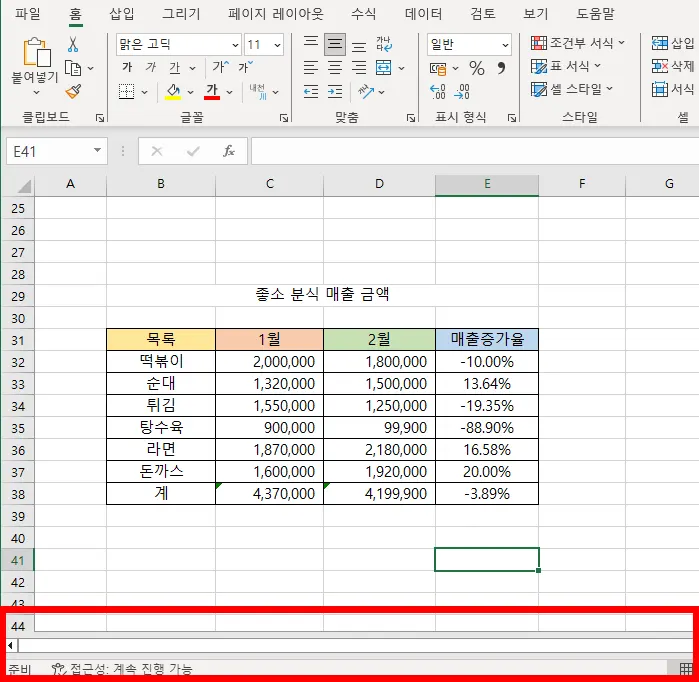Increase indent
This screenshot has width=699, height=682.
point(335,92)
